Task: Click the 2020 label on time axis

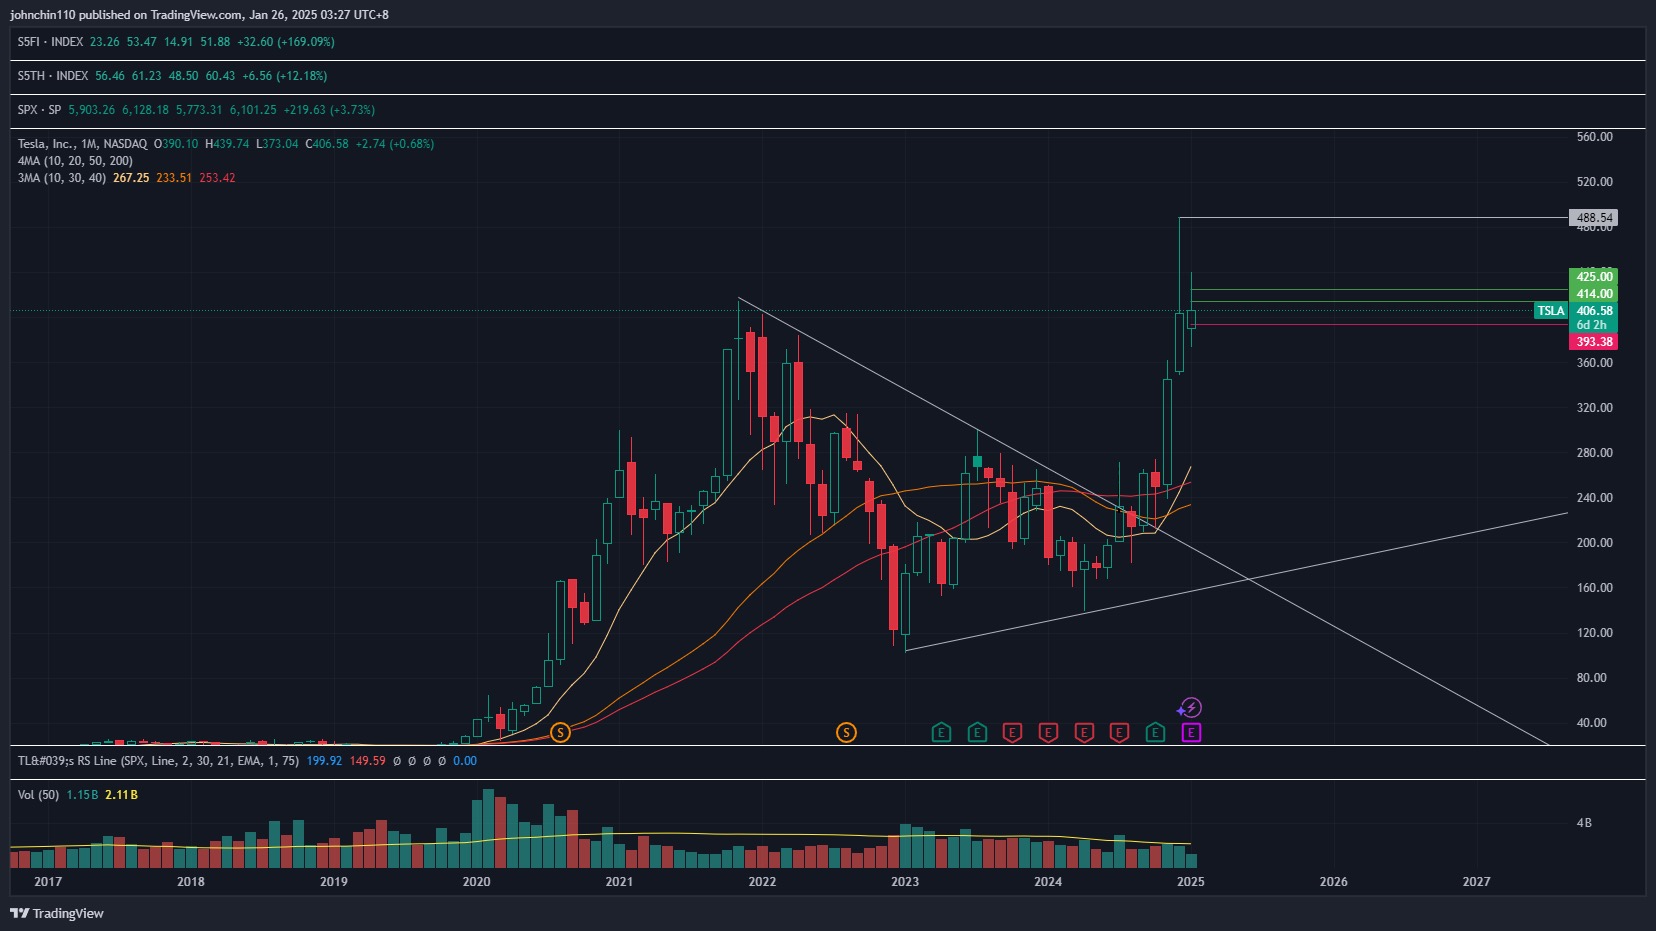Action: point(477,882)
